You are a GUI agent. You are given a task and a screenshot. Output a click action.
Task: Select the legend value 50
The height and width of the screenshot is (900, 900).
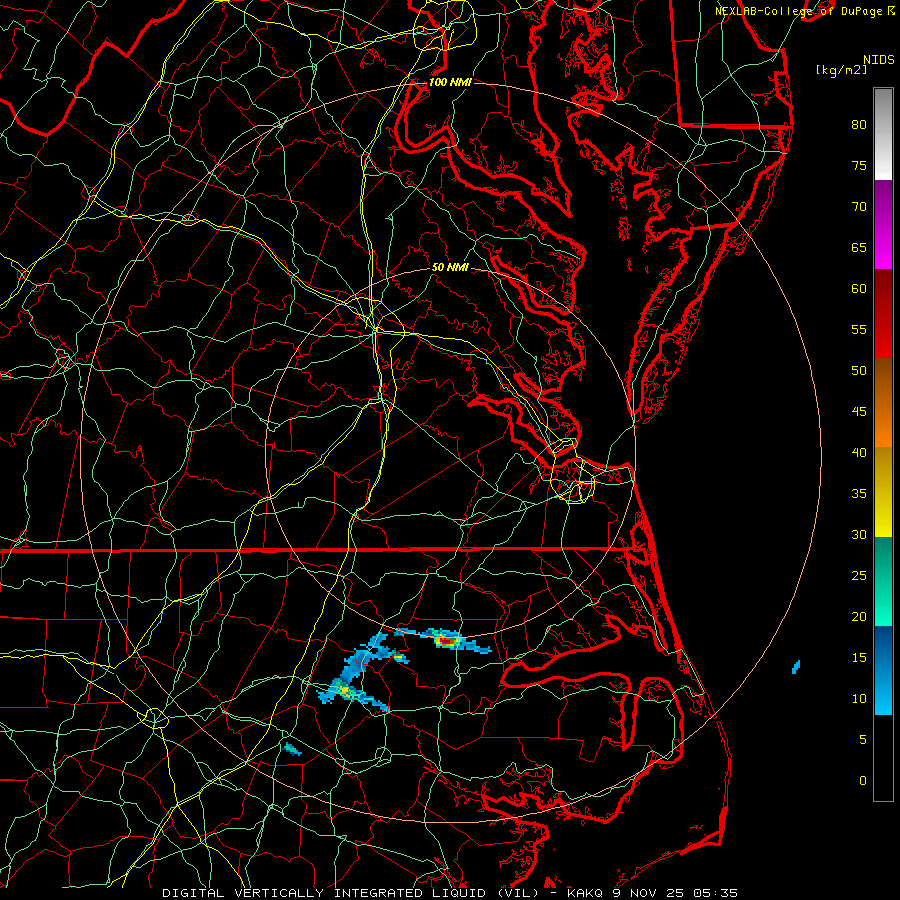859,370
